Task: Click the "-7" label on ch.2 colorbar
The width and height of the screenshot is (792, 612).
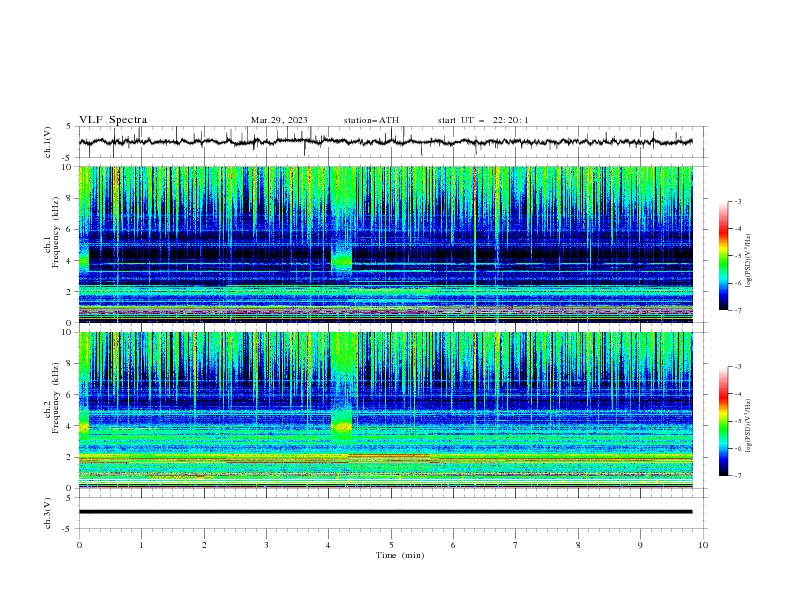Action: pyautogui.click(x=737, y=476)
